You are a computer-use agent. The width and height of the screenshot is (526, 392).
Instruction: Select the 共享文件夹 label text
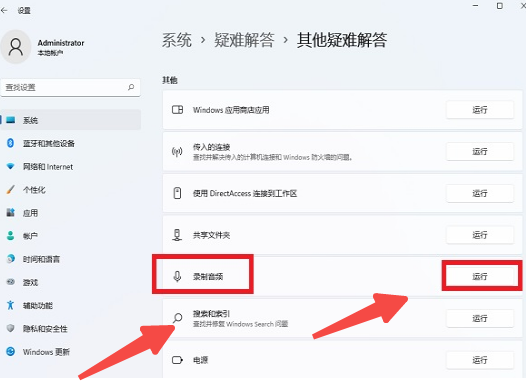[x=211, y=235]
